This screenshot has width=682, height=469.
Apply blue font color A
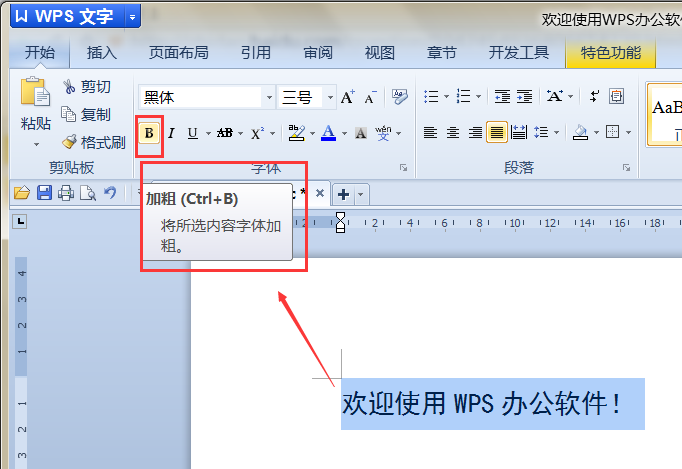(328, 133)
